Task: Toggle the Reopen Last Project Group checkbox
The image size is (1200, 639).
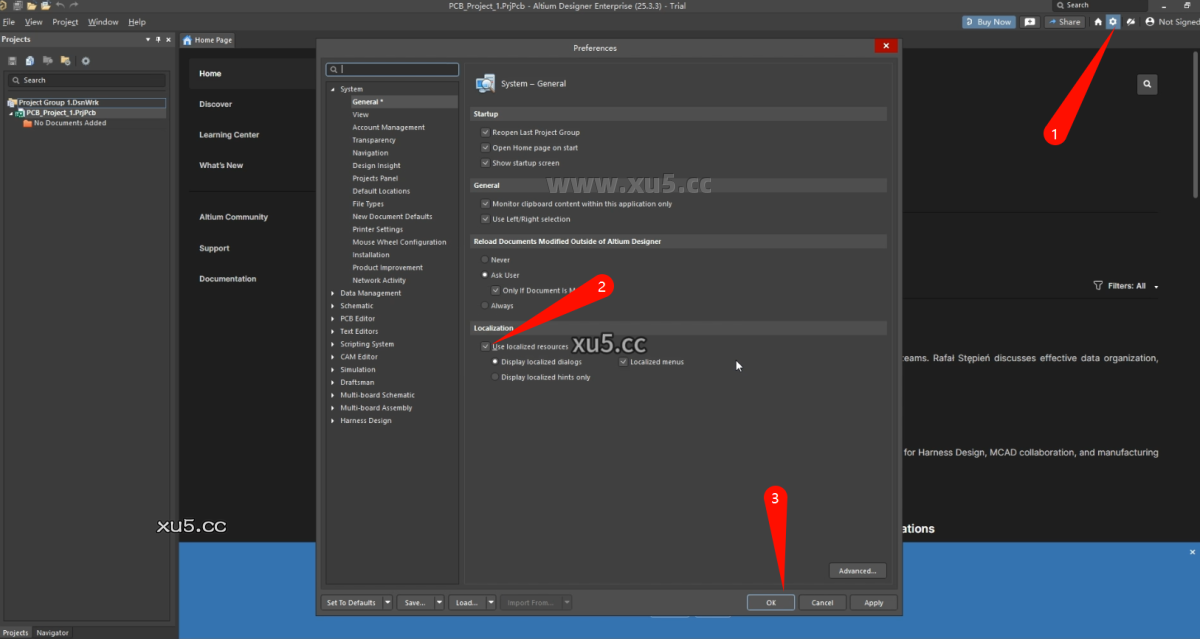Action: 485,132
